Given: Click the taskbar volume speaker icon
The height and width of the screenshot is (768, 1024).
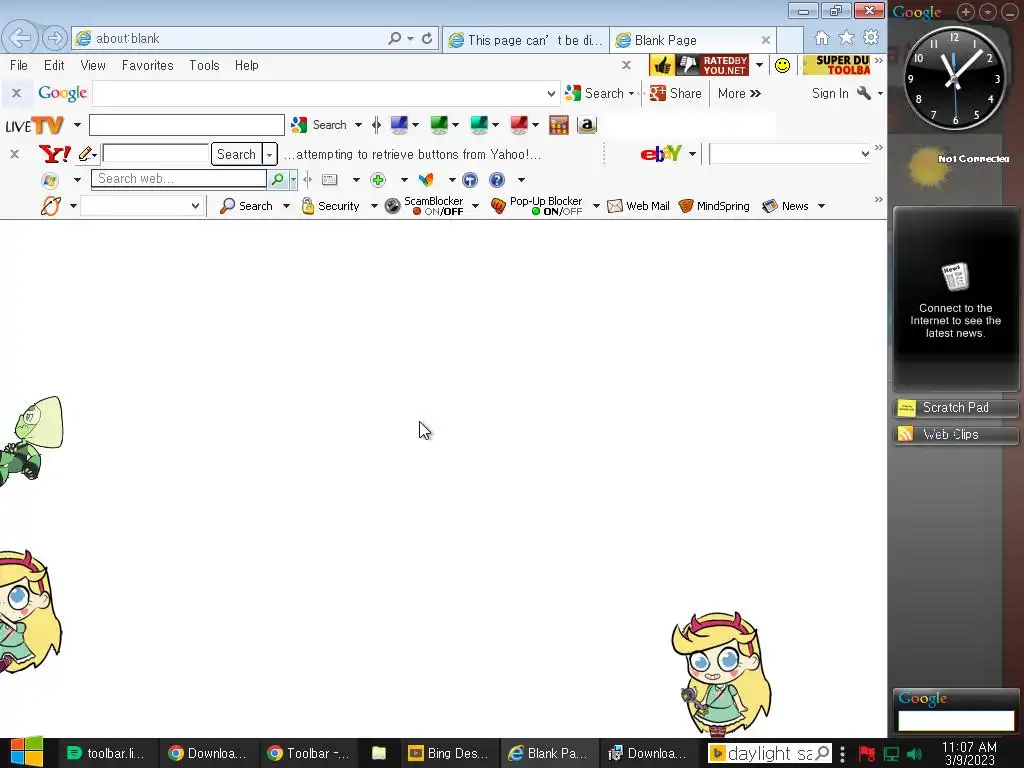Looking at the screenshot, I should 914,754.
